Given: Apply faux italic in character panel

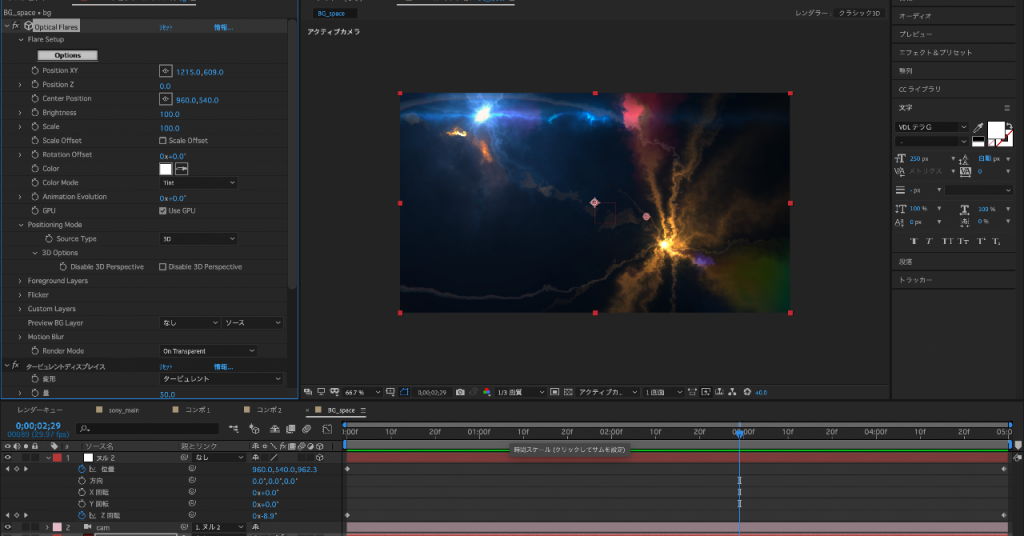Looking at the screenshot, I should tap(929, 241).
